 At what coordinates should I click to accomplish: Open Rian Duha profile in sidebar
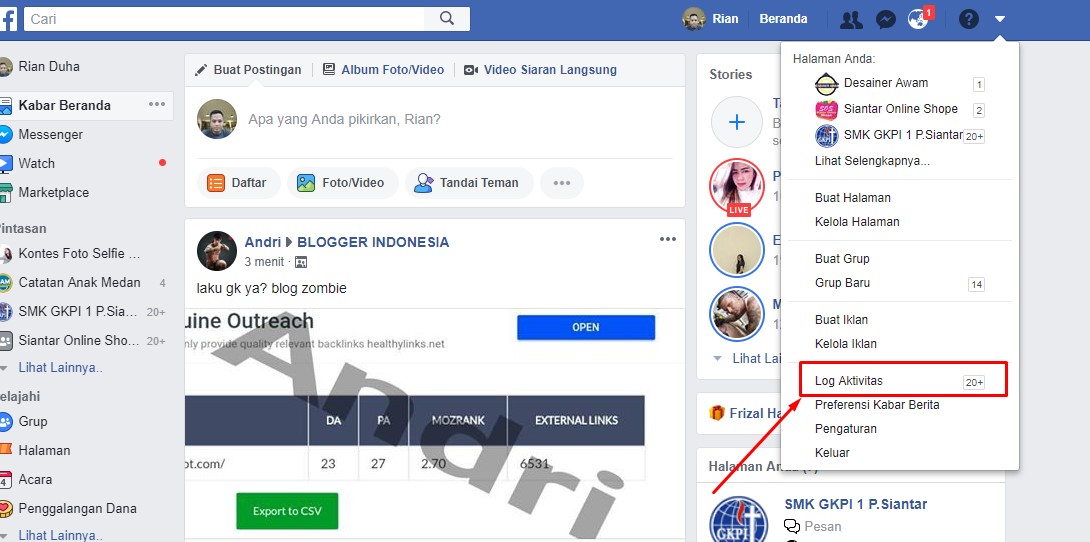(49, 67)
